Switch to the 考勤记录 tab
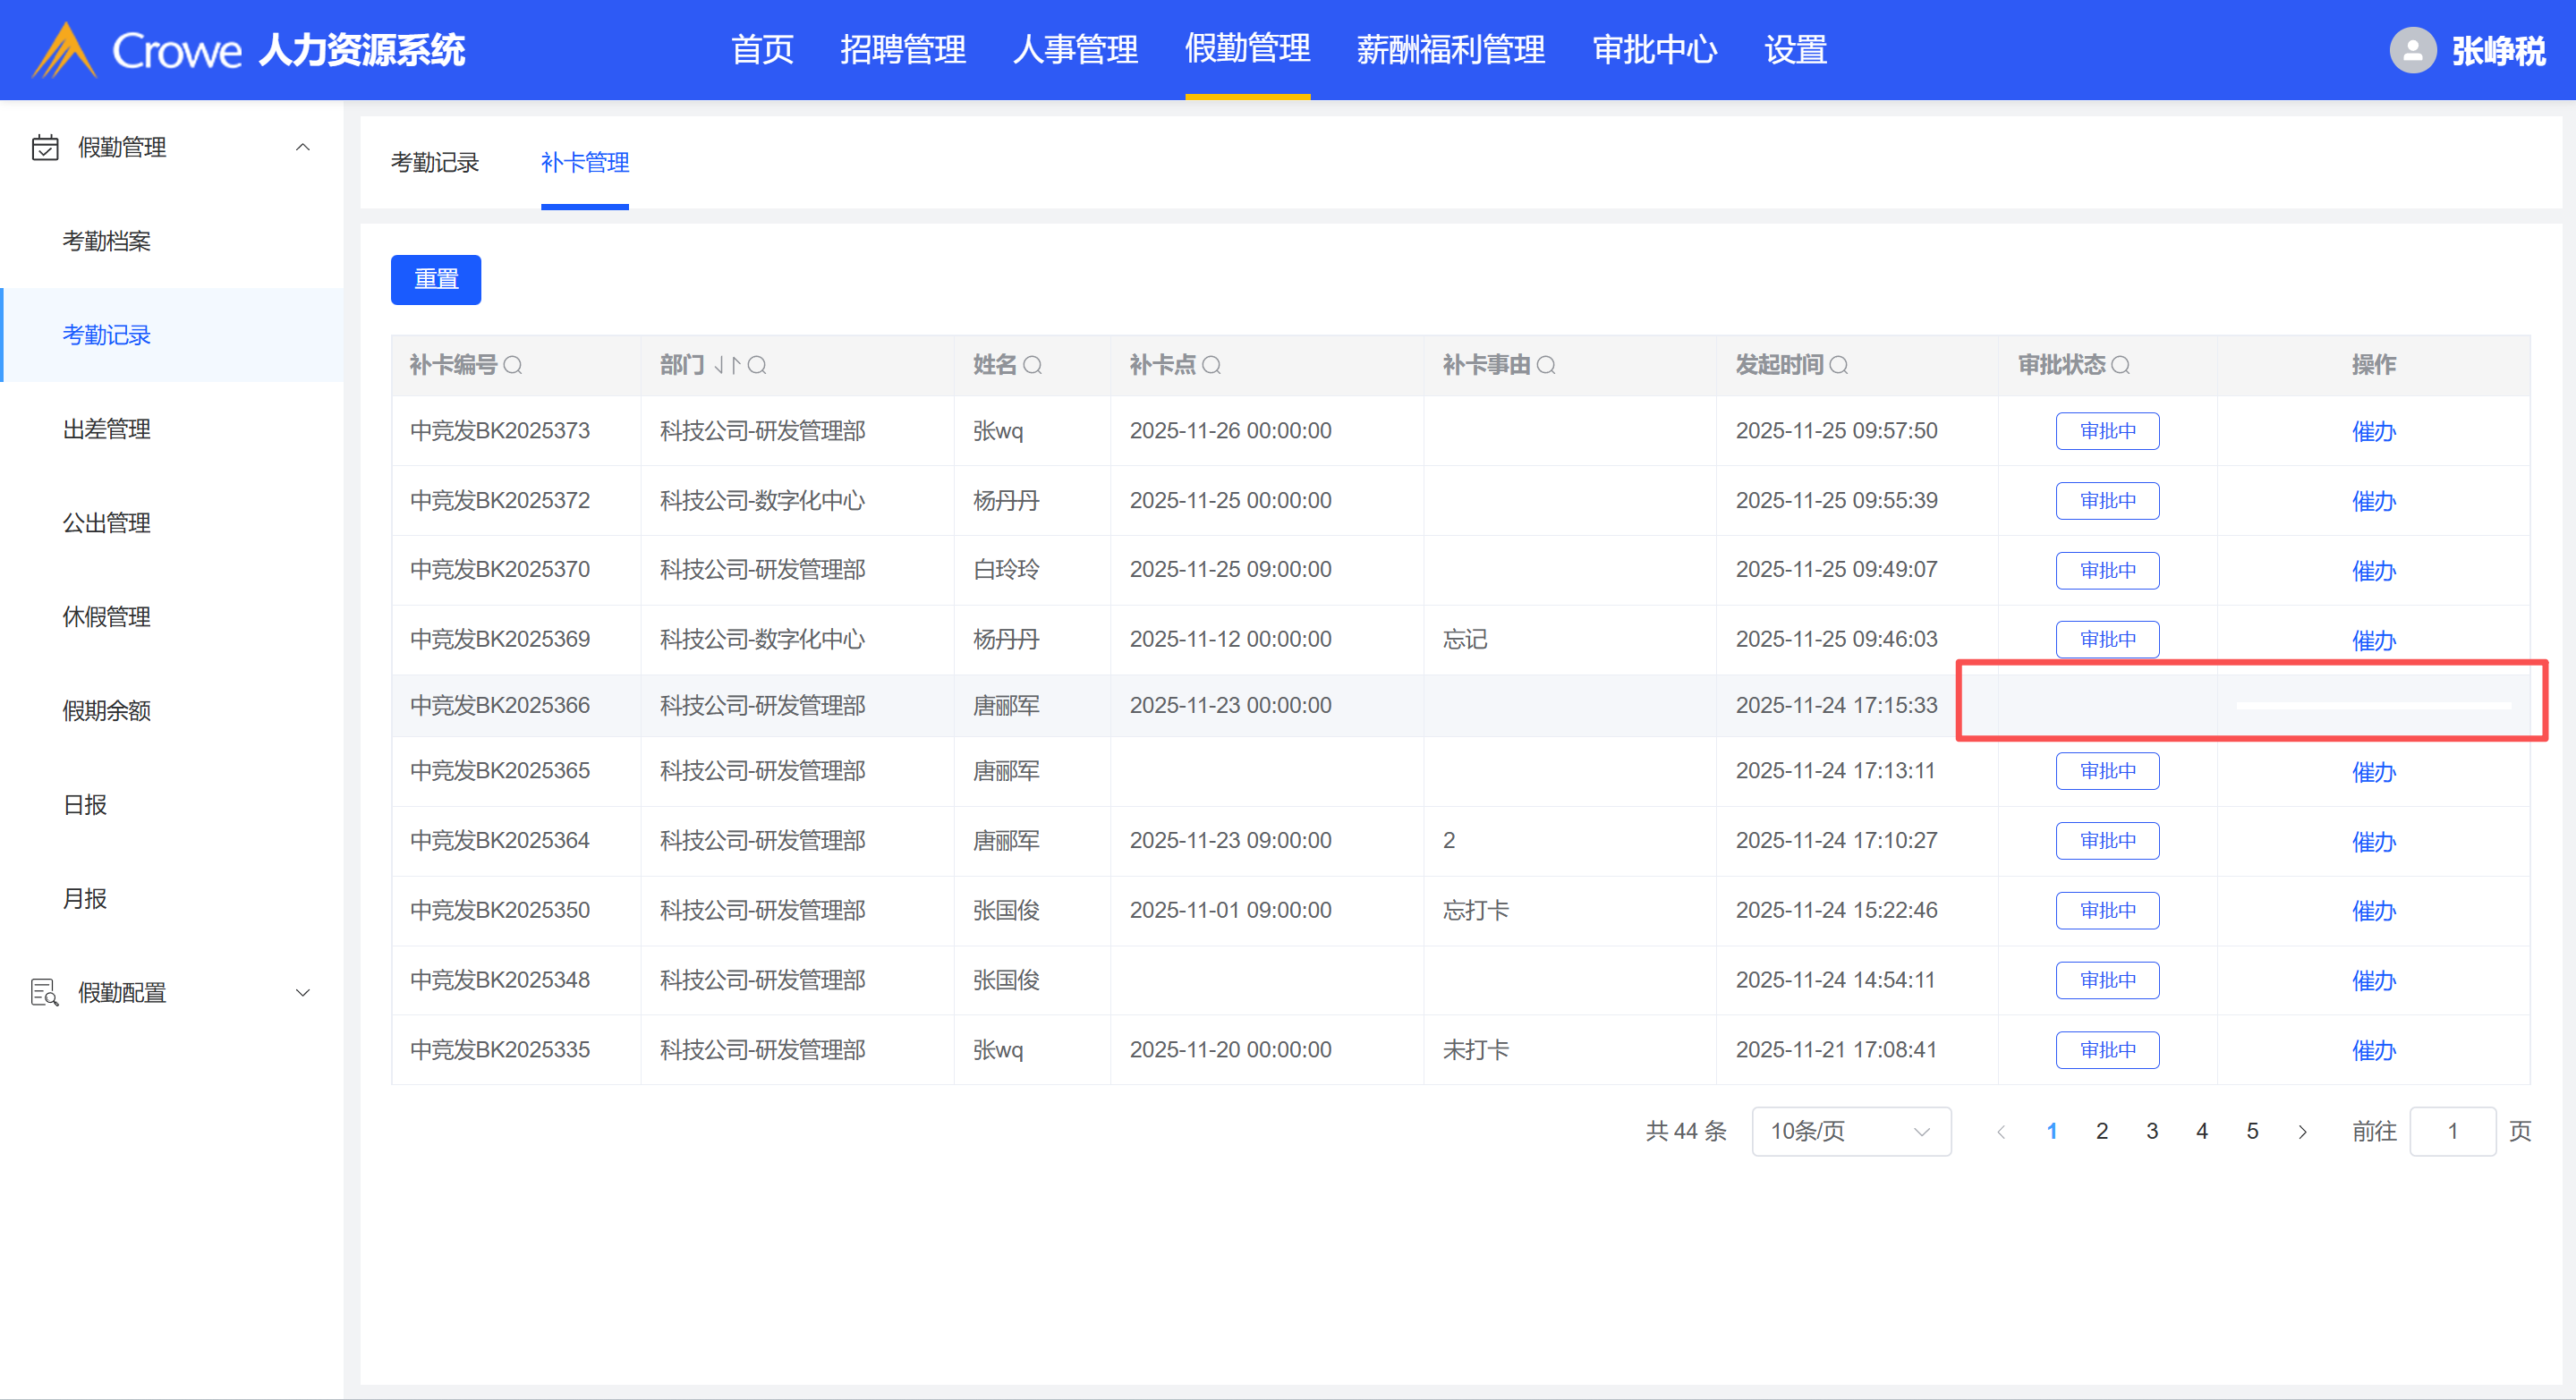This screenshot has width=2576, height=1400. [434, 162]
